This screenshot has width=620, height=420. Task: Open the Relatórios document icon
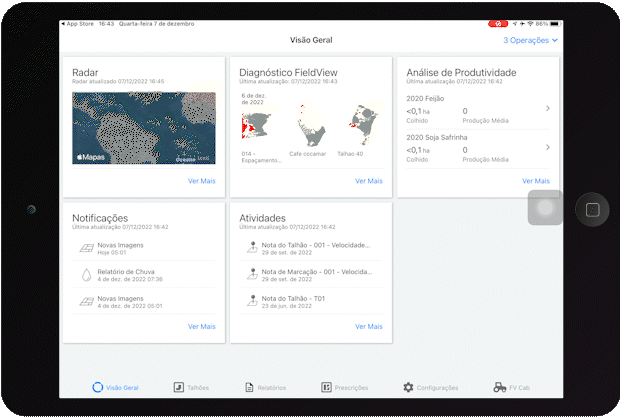pos(249,387)
